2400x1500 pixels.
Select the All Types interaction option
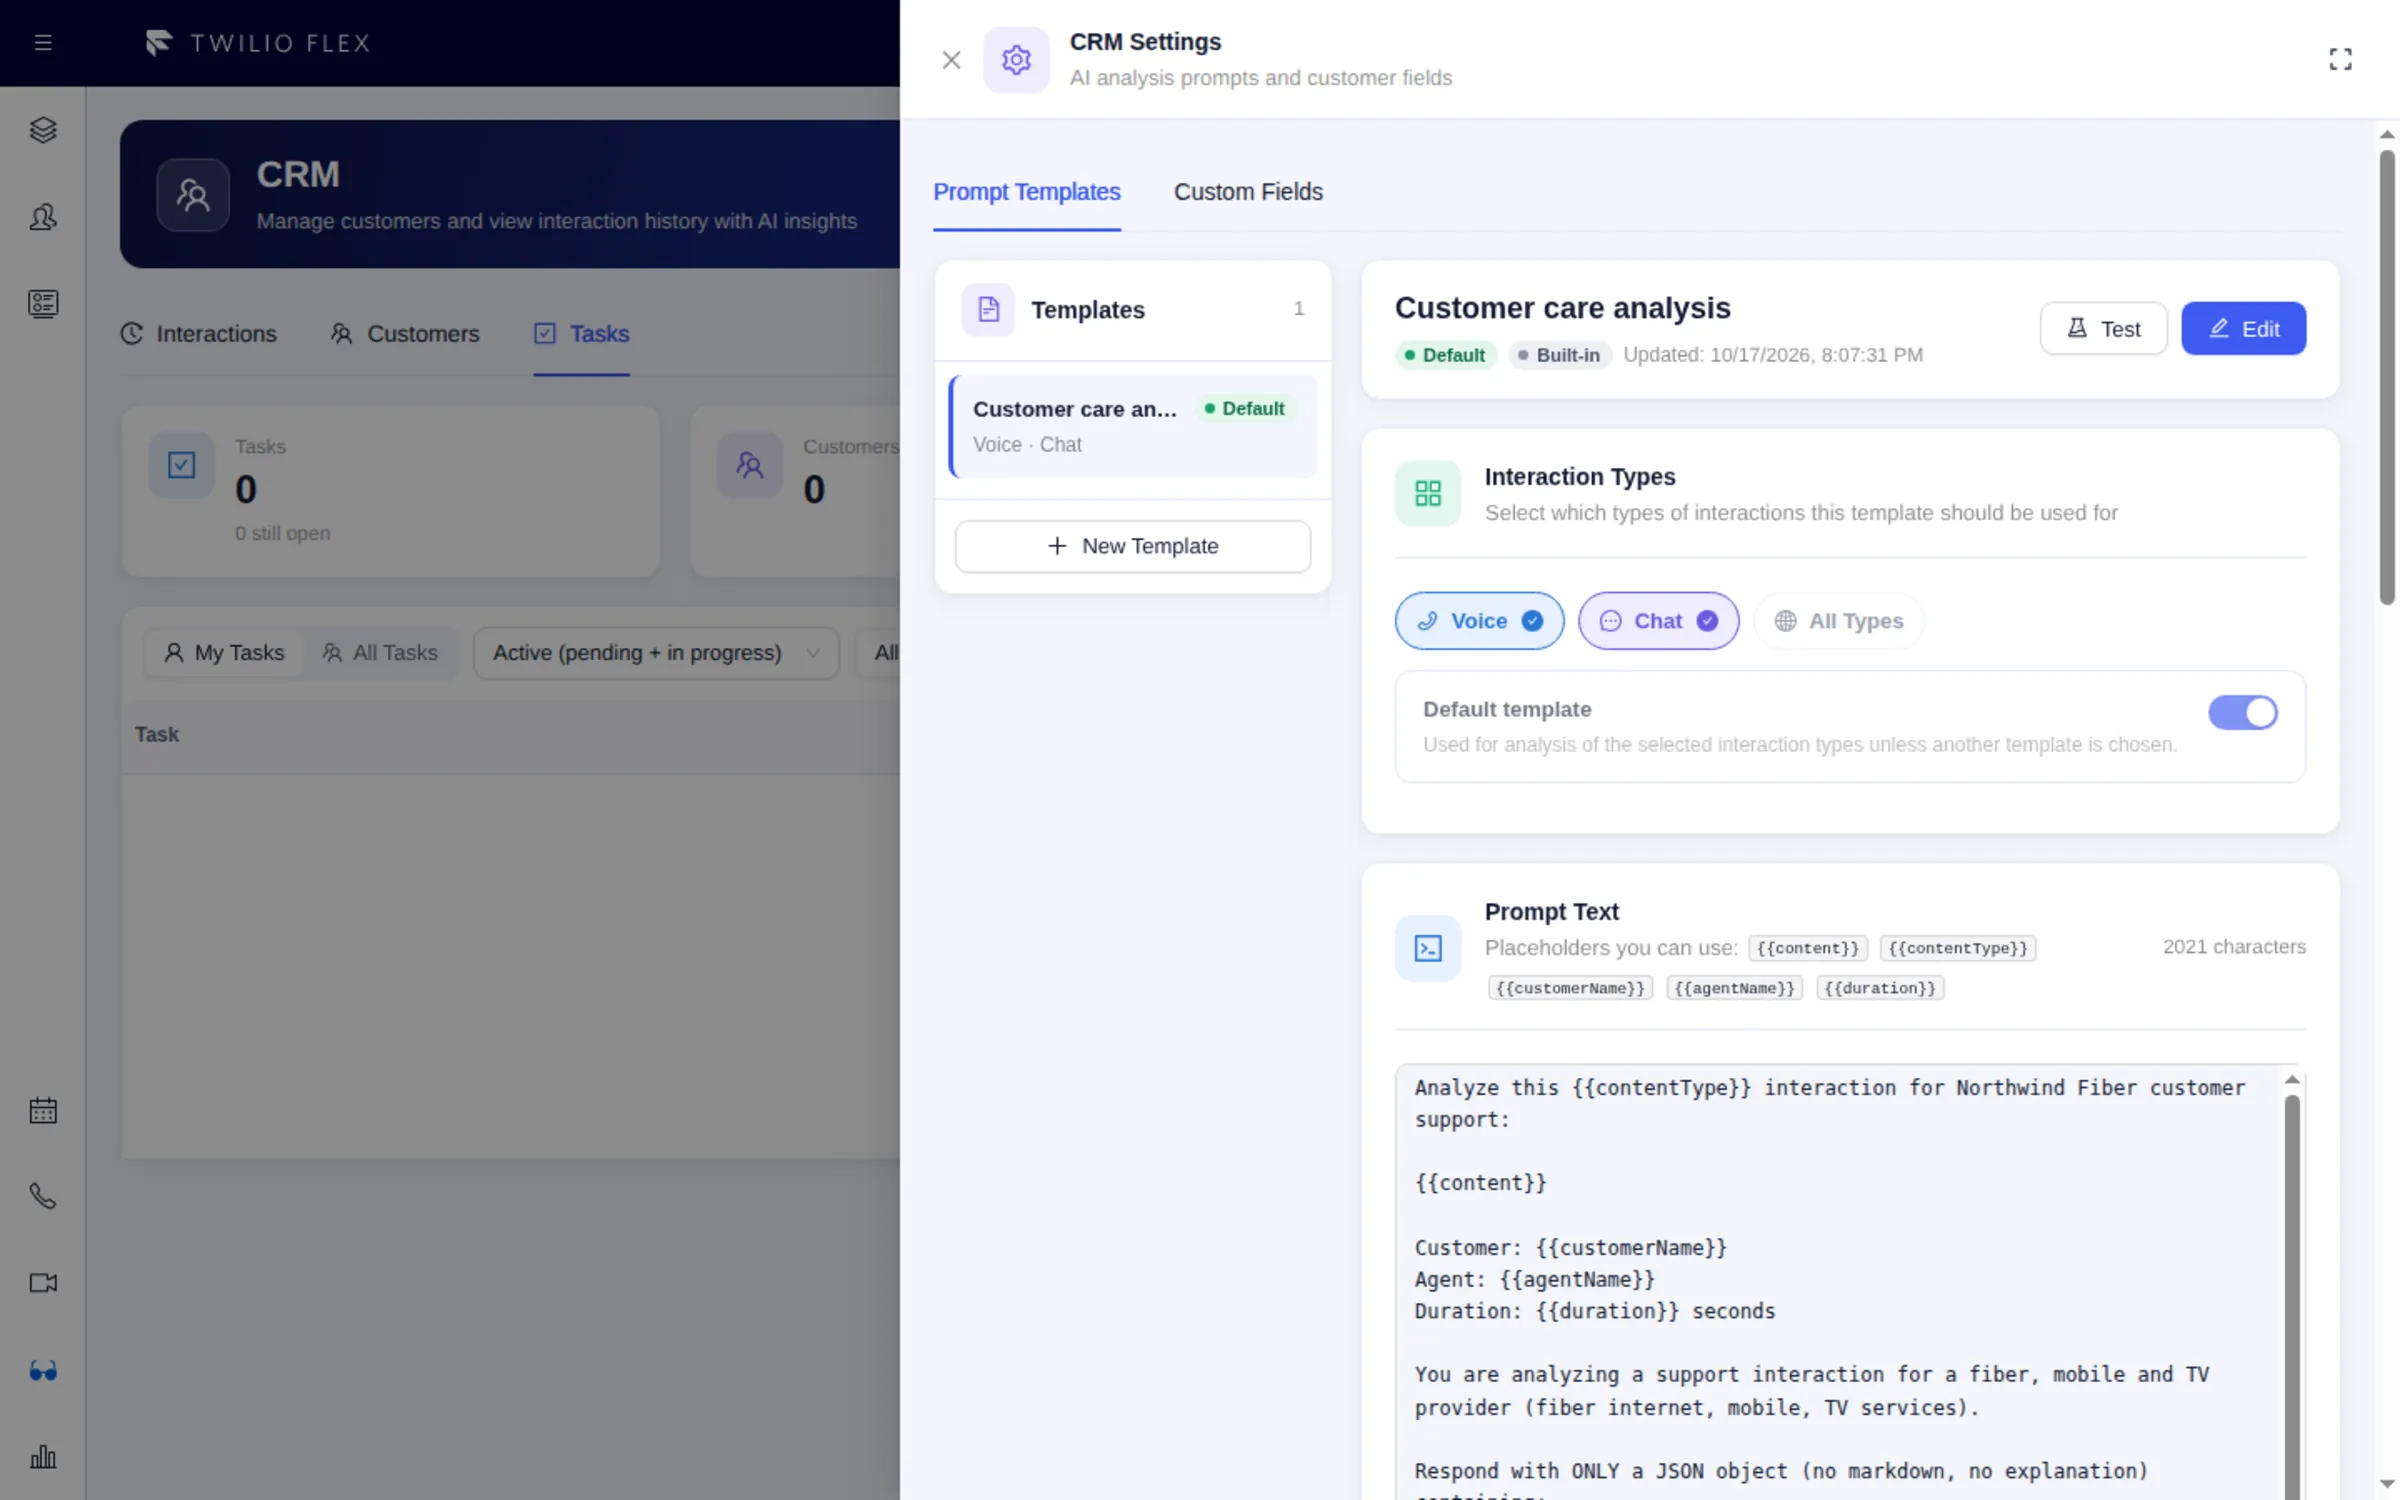pos(1838,621)
